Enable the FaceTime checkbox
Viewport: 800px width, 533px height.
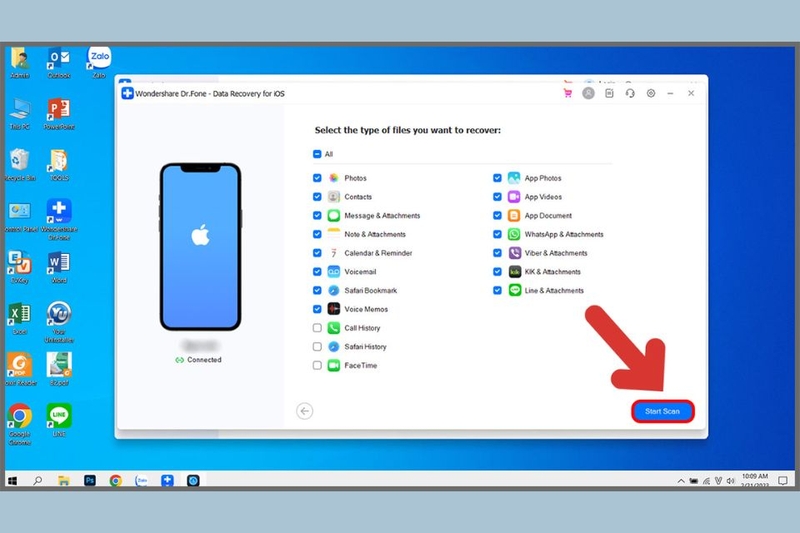(317, 365)
